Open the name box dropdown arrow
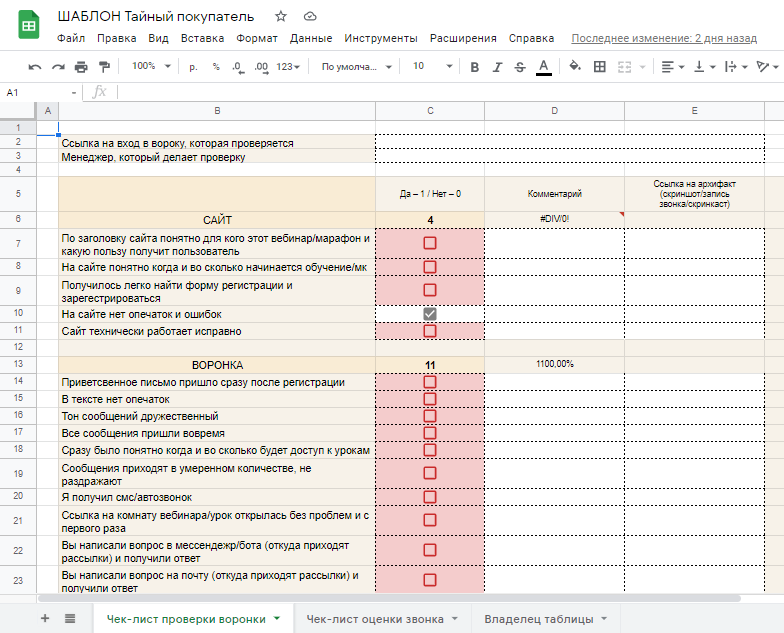Viewport: 784px width, 633px height. point(74,93)
